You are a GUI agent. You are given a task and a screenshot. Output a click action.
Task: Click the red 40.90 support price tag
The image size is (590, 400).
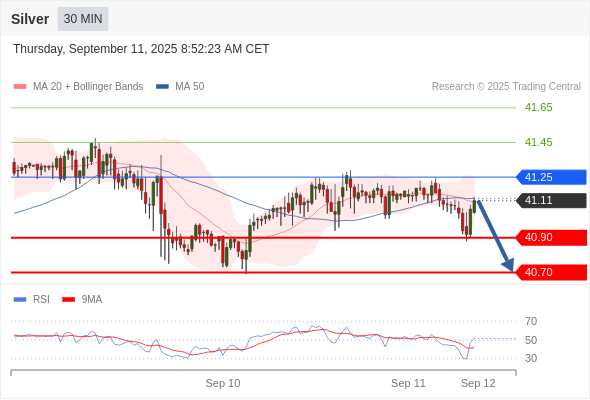coord(550,237)
